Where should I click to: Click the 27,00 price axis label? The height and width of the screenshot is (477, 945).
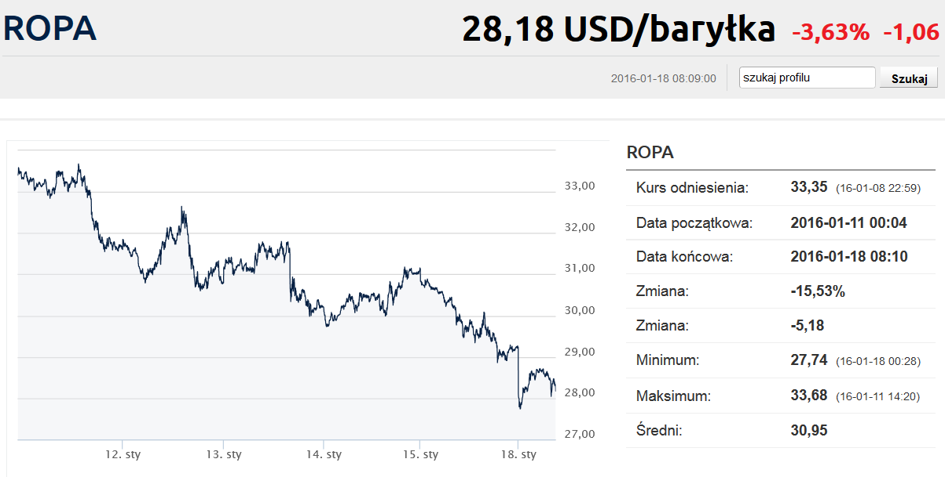click(580, 434)
